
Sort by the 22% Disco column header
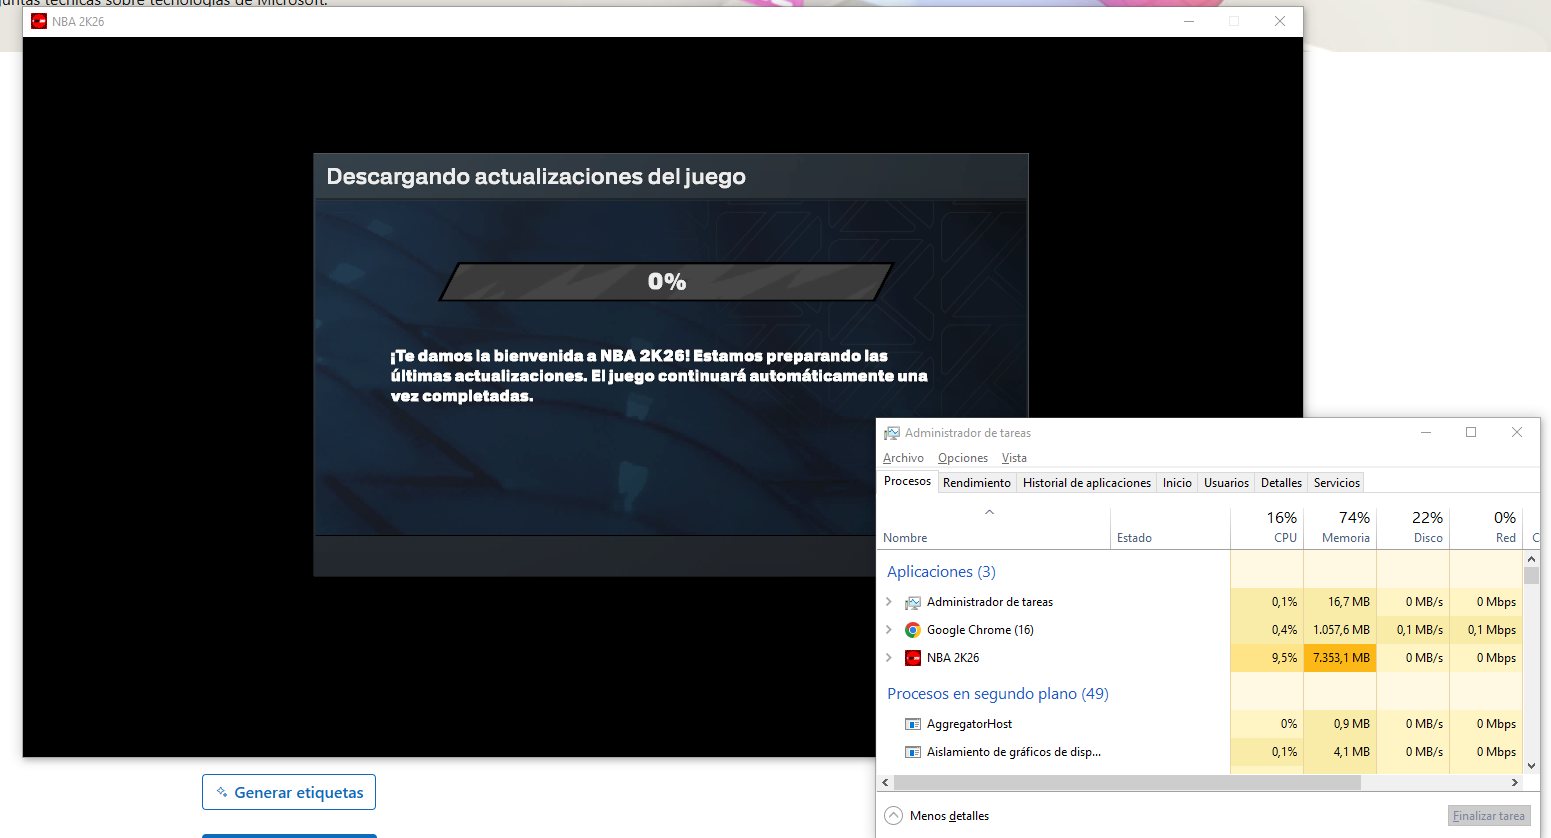click(1413, 528)
